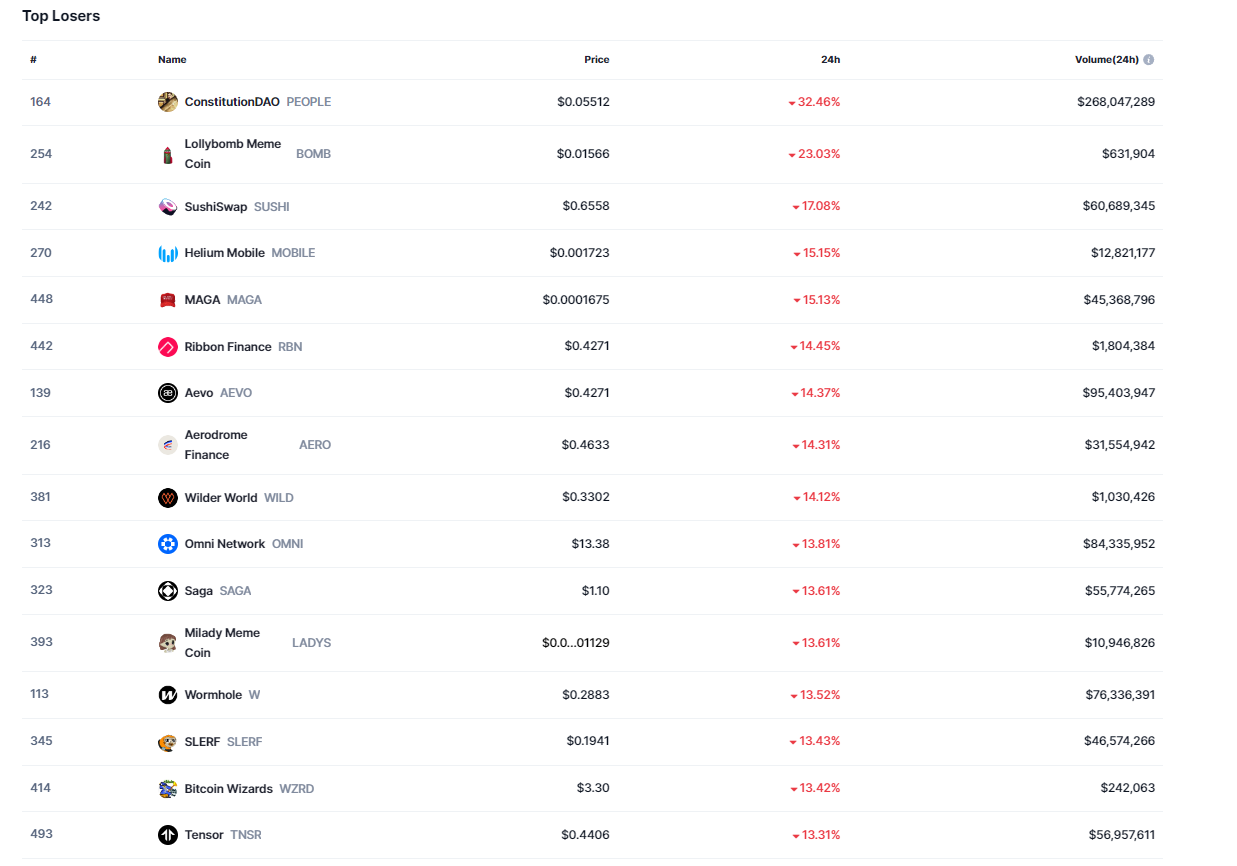Click the Wormhole coin logo

click(x=168, y=695)
